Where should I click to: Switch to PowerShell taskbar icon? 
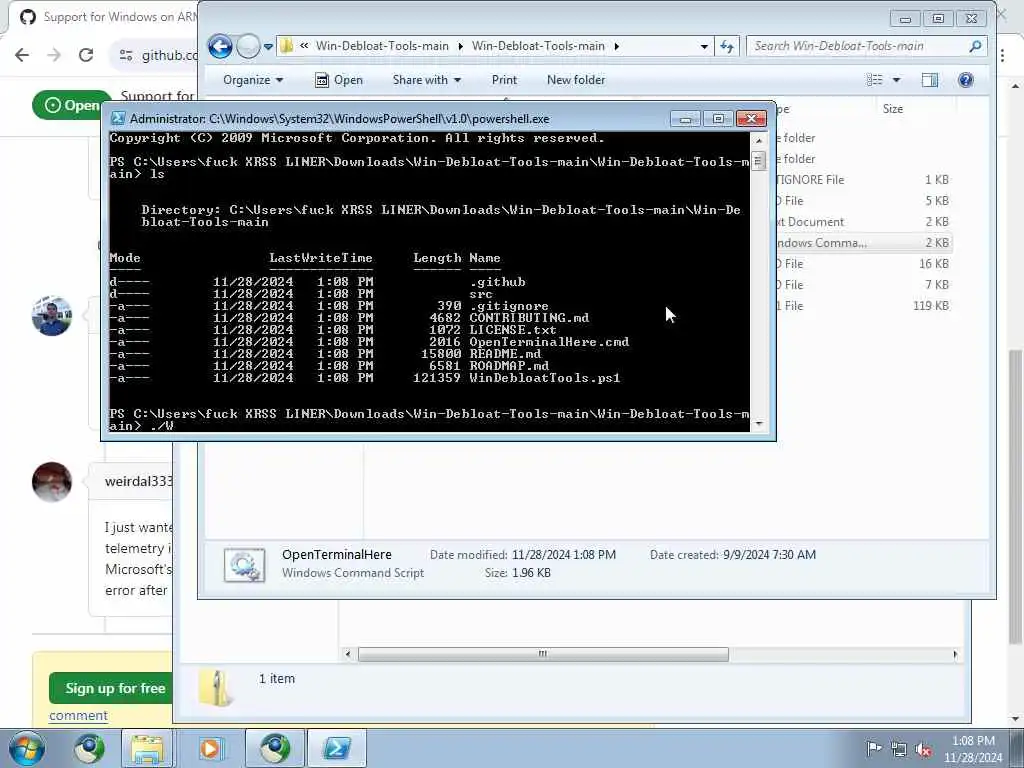pos(337,748)
